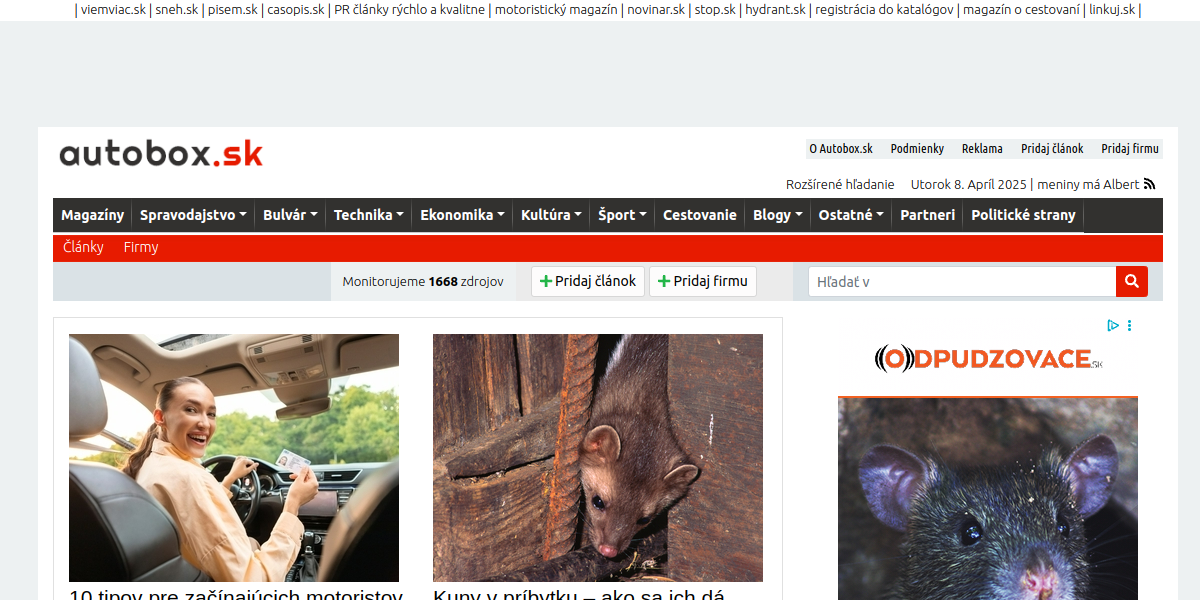The width and height of the screenshot is (1200, 600).
Task: Visit the stop.sk link
Action: pos(715,10)
